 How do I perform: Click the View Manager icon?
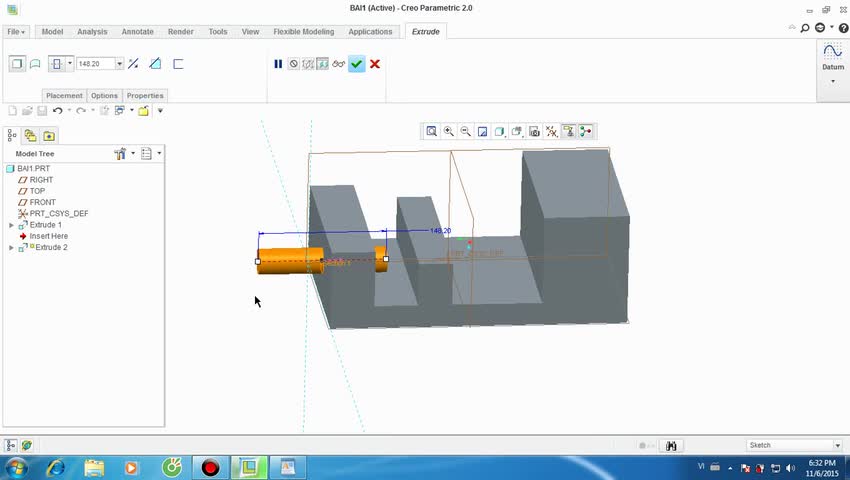[535, 131]
